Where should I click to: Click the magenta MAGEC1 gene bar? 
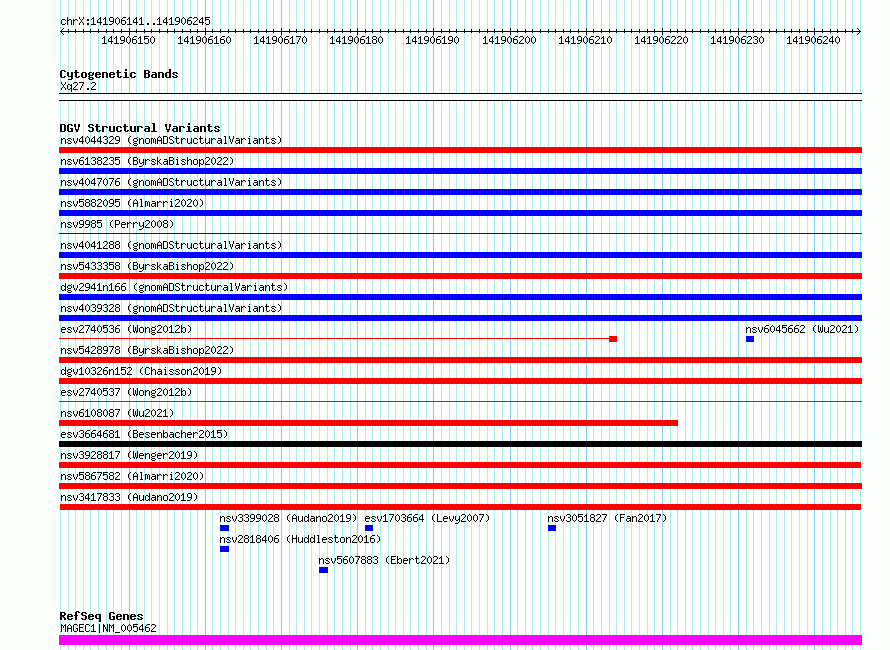(460, 640)
